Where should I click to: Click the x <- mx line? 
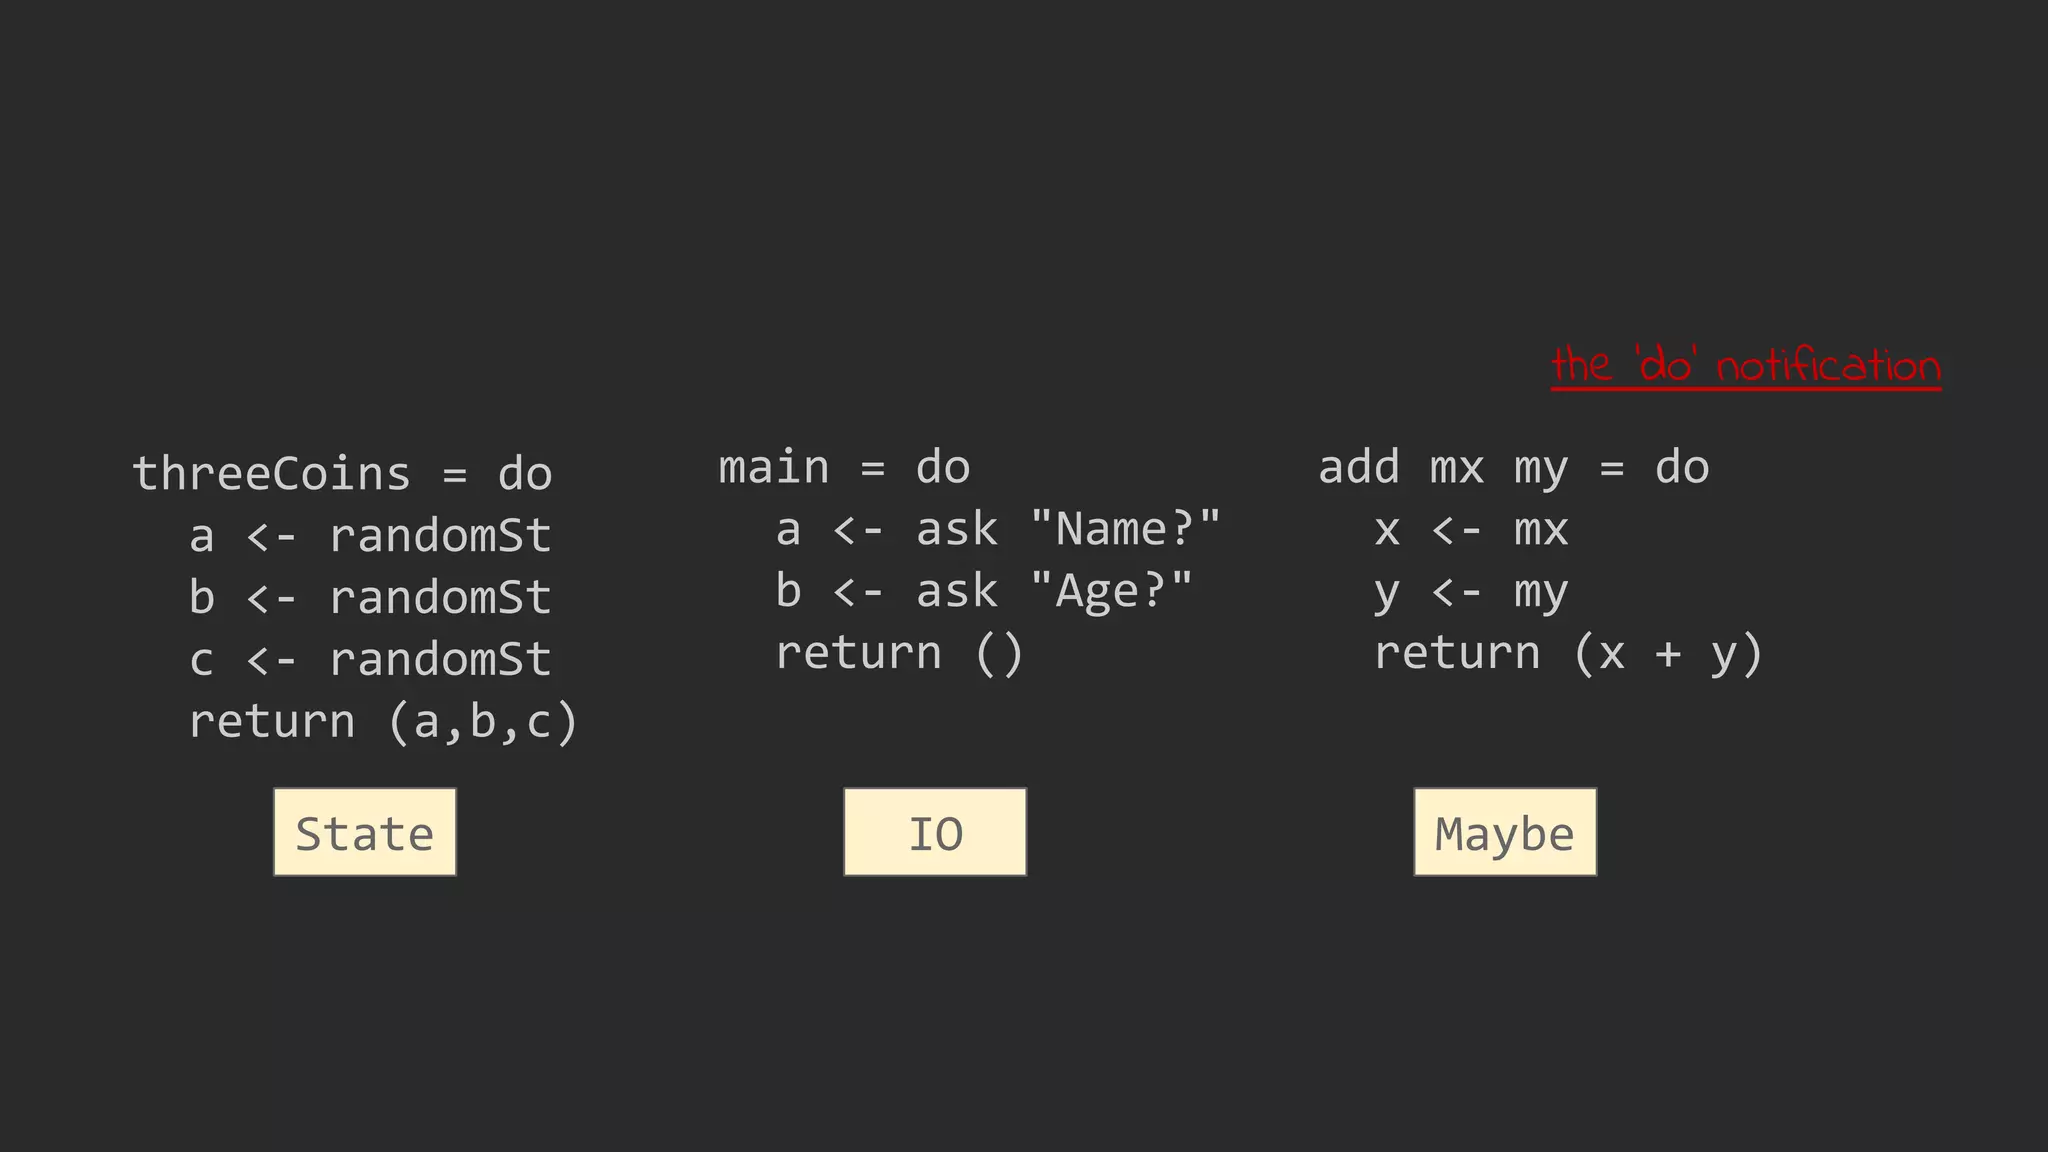coord(1471,530)
